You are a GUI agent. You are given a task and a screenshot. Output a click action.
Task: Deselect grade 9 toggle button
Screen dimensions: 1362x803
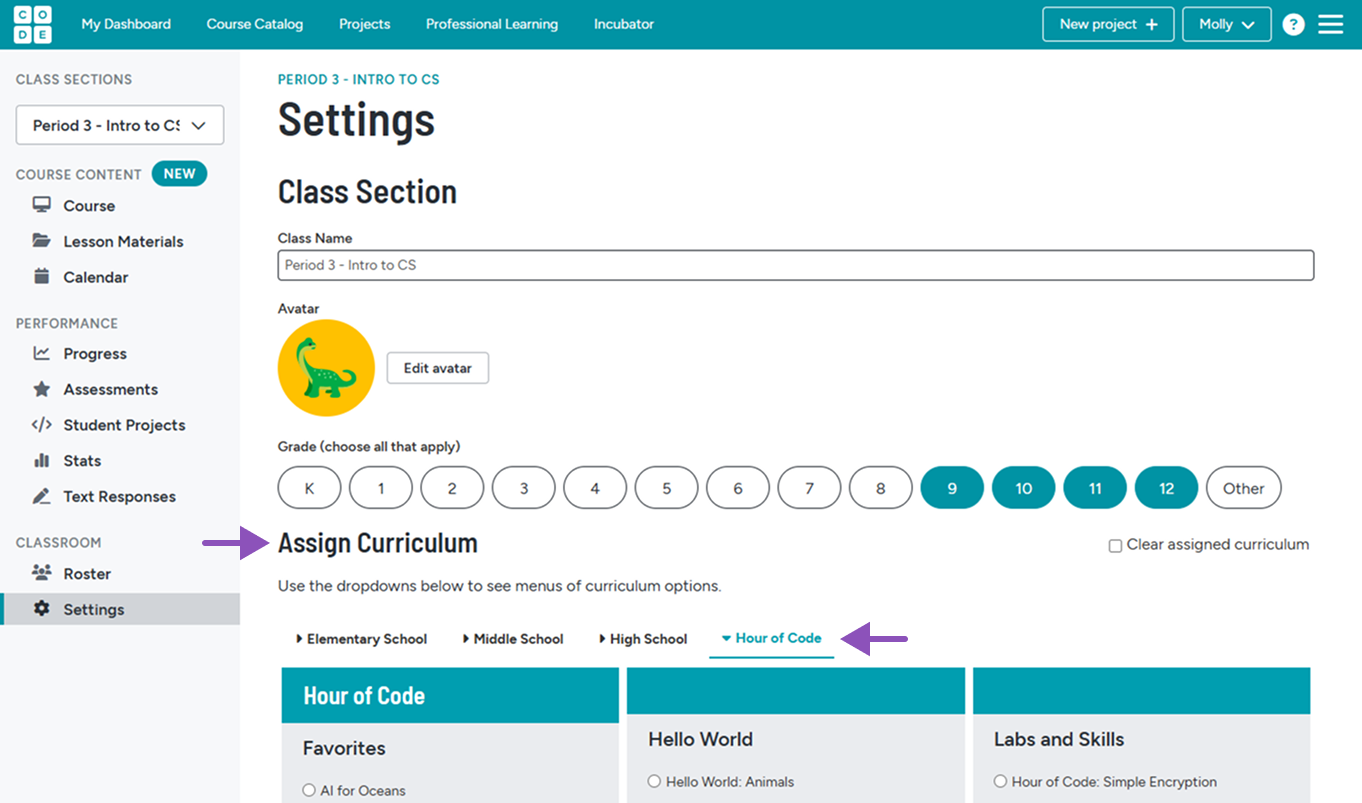[951, 488]
